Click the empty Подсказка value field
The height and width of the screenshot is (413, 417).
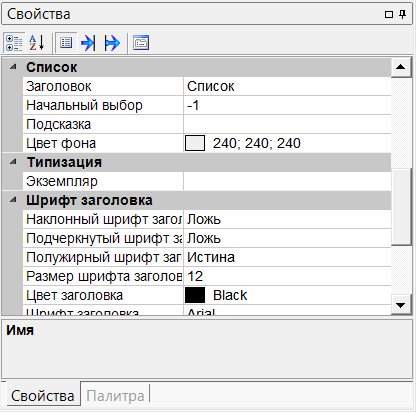pyautogui.click(x=287, y=124)
